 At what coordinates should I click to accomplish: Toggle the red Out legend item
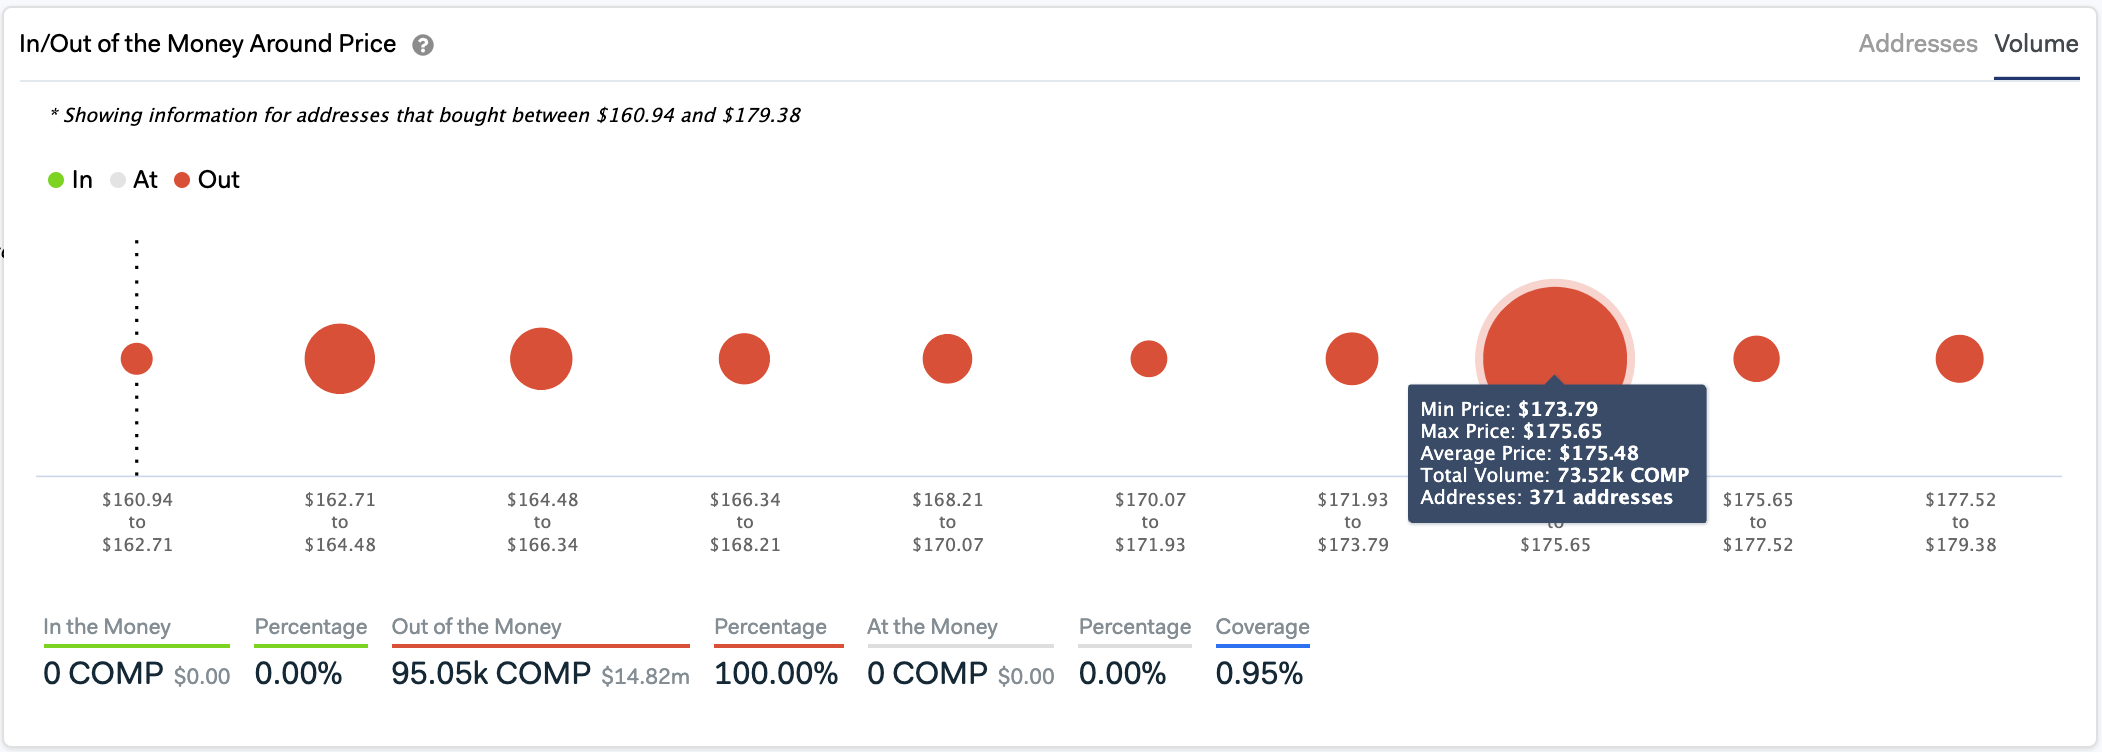tap(207, 180)
